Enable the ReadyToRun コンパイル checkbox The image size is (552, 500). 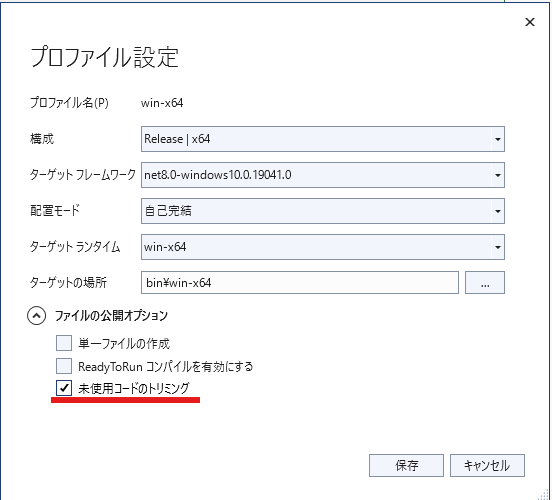[64, 366]
